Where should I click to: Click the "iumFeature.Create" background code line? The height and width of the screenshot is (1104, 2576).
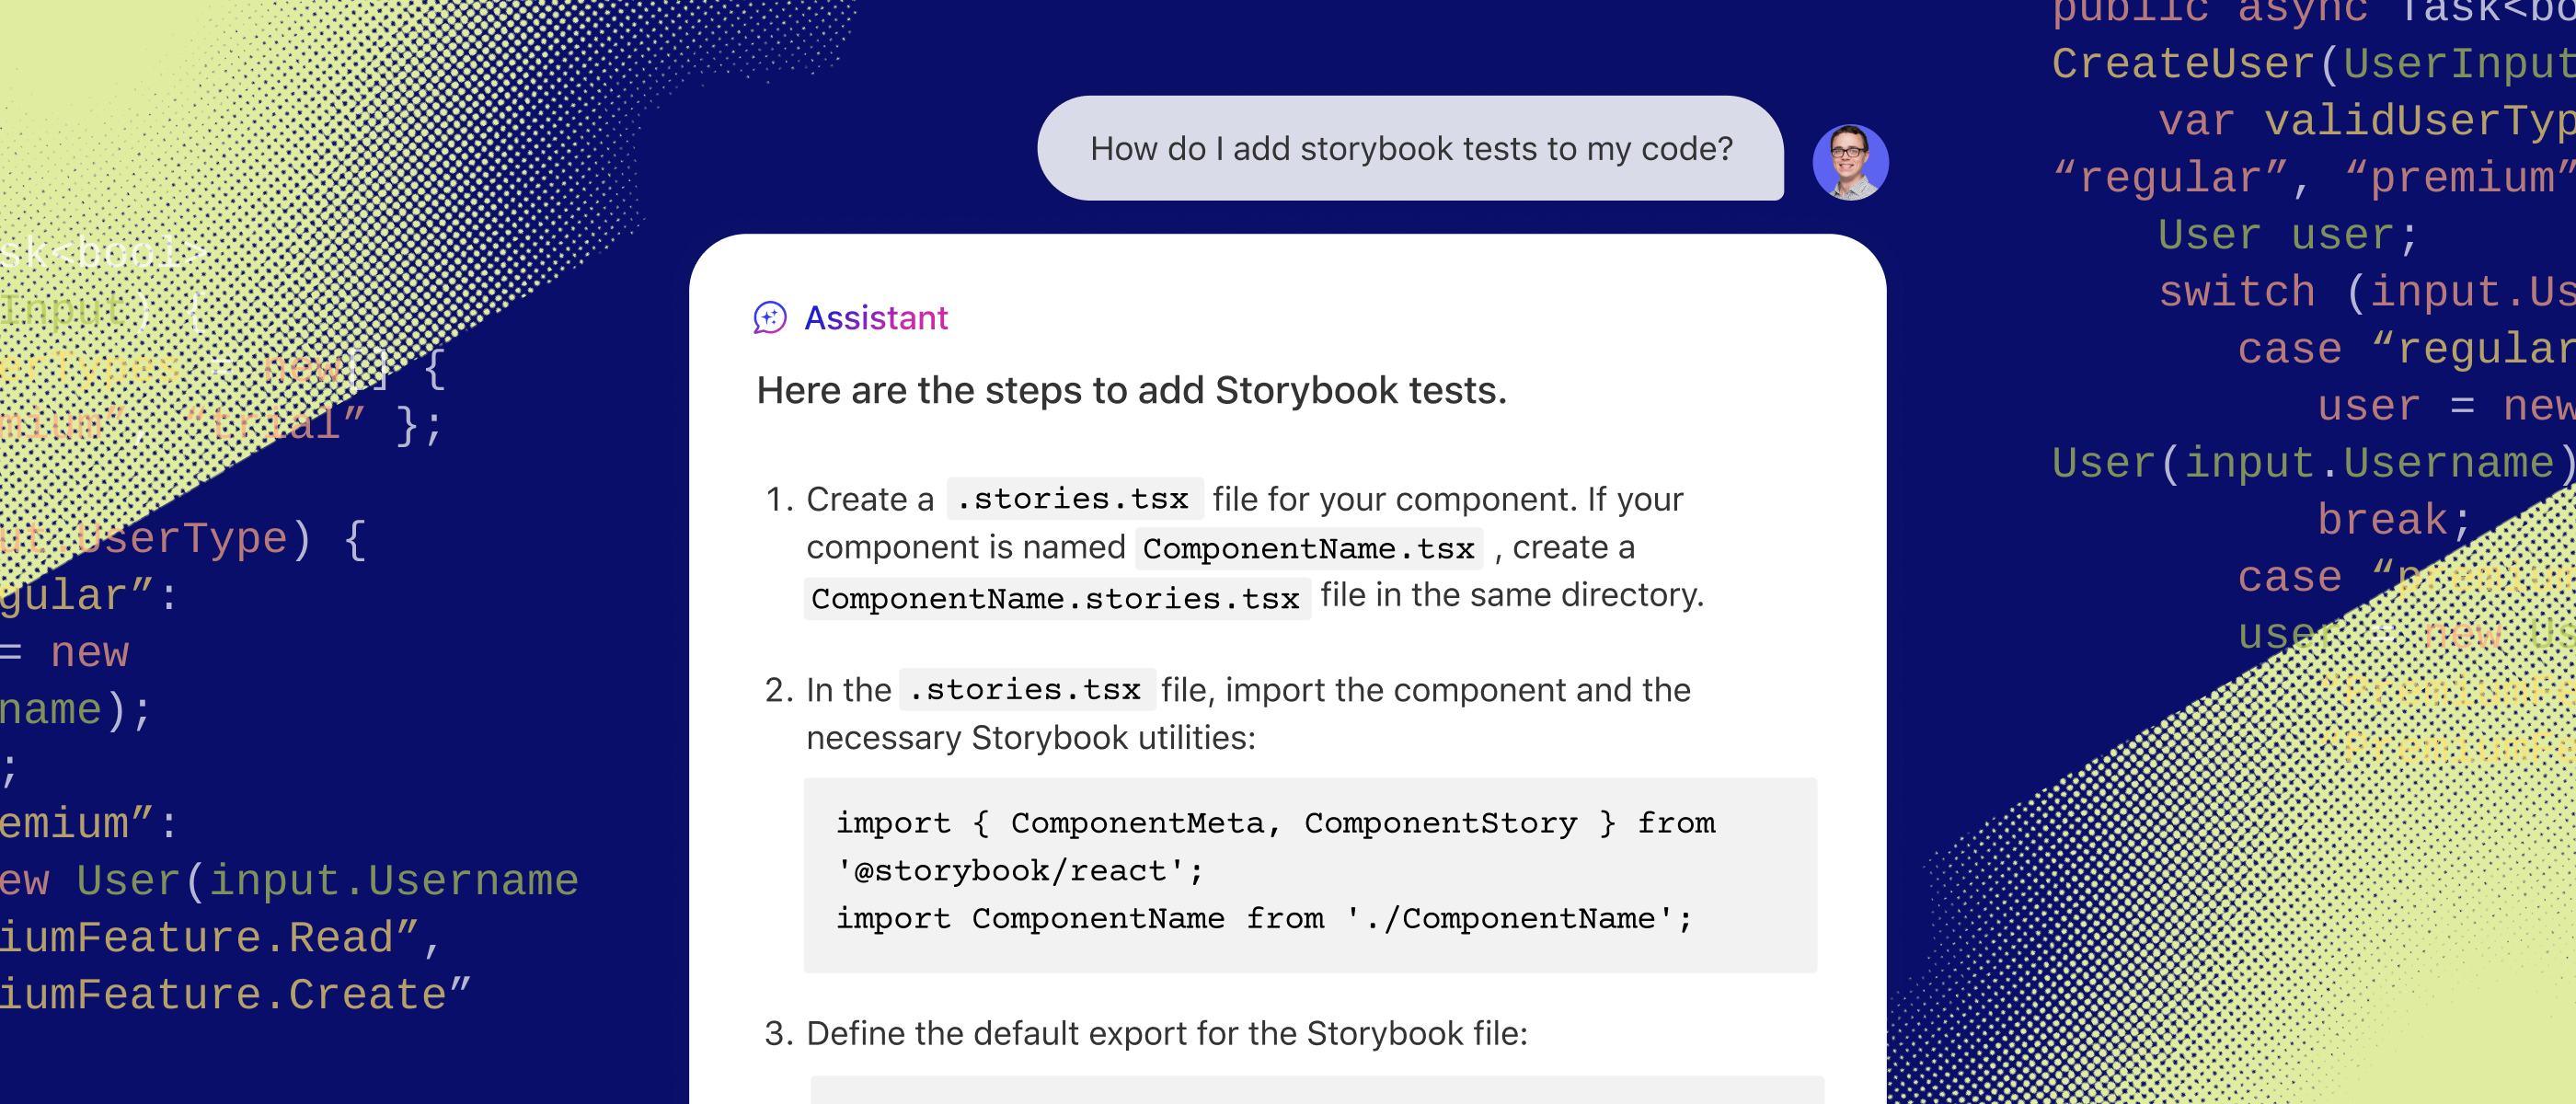click(x=234, y=994)
